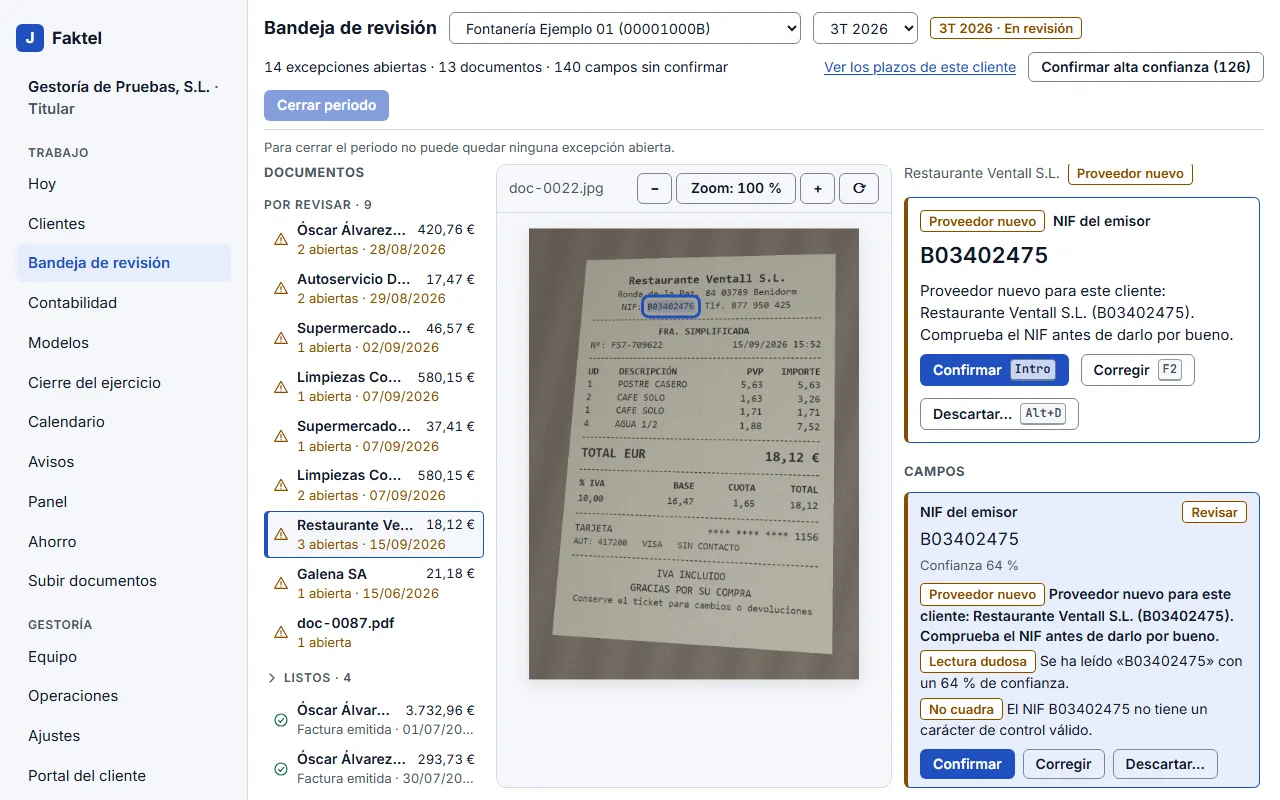Select Galena SA document 21,18 €
Screen dimensions: 1280x800
pos(374,583)
